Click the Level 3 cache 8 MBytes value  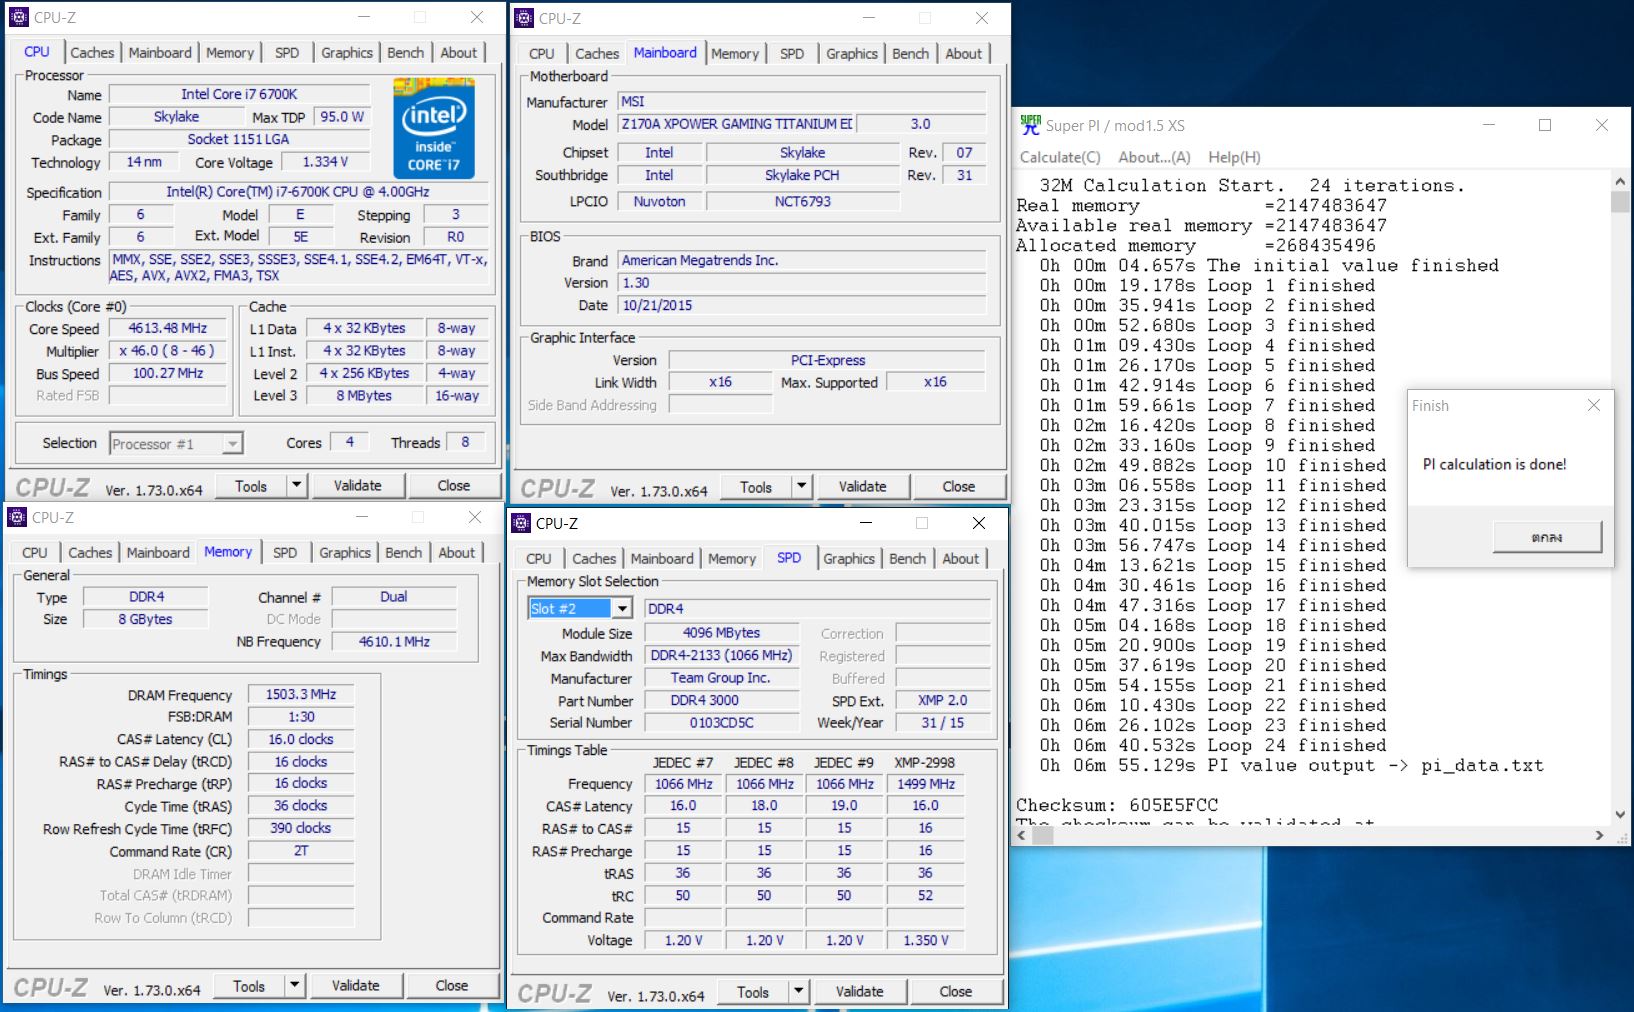pos(364,395)
